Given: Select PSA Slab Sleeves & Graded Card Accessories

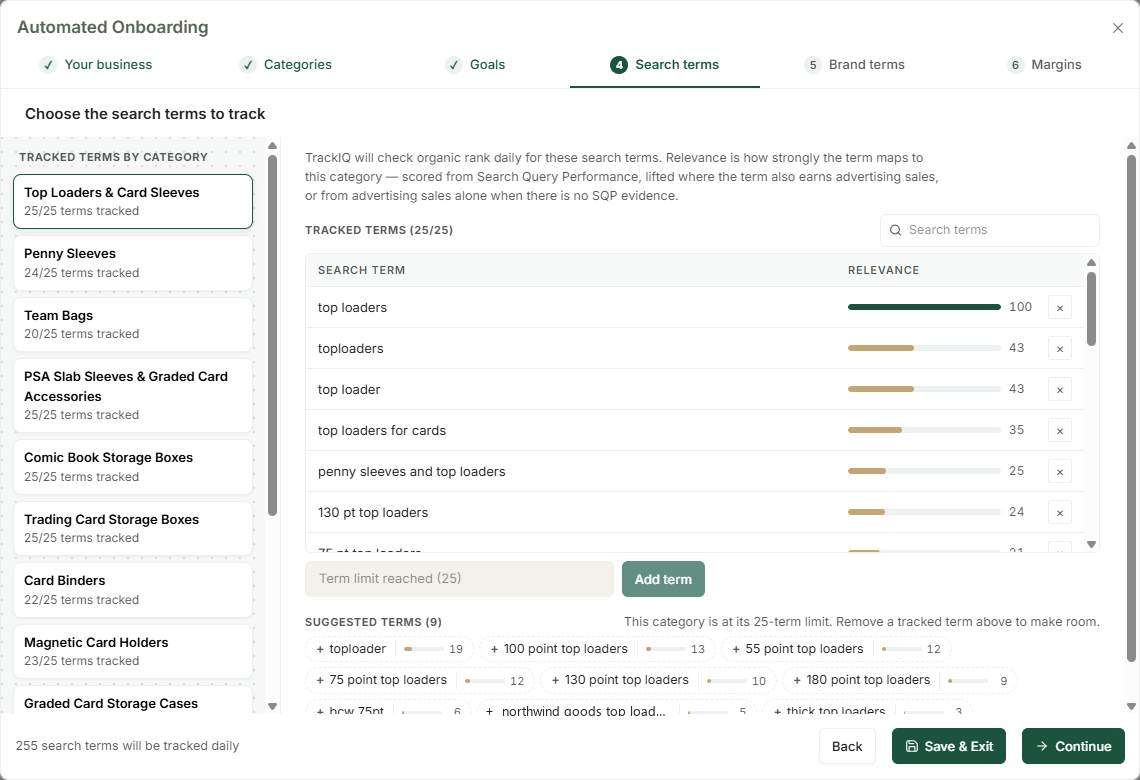Looking at the screenshot, I should [x=133, y=395].
